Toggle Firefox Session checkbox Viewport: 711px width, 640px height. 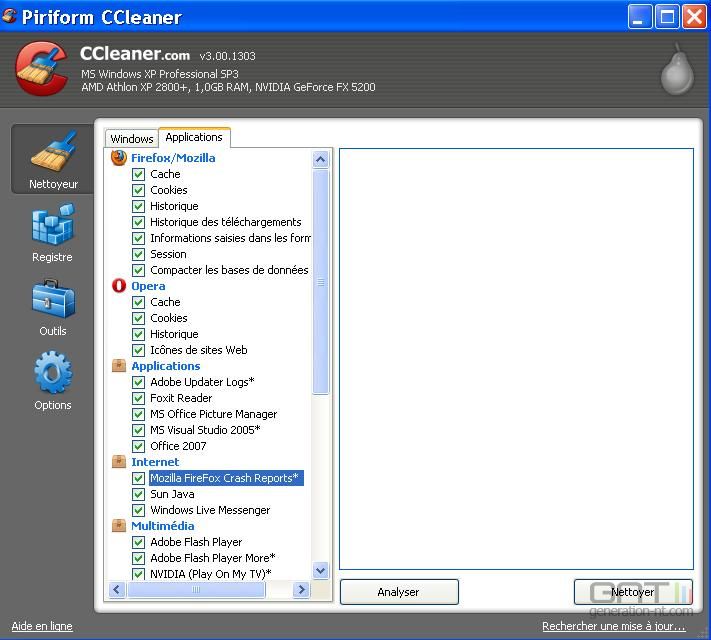[138, 254]
